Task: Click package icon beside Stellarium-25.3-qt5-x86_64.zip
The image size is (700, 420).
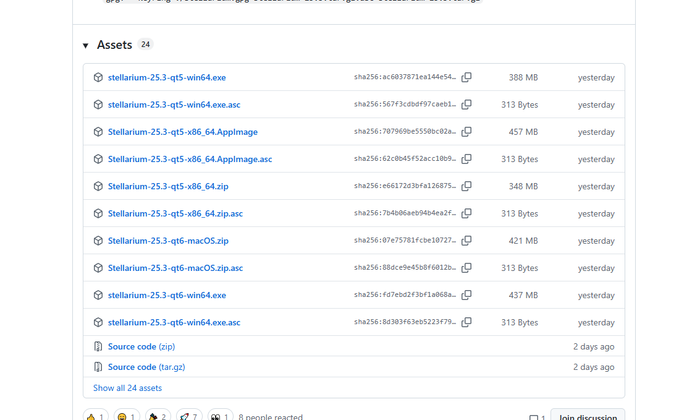Action: coord(98,186)
